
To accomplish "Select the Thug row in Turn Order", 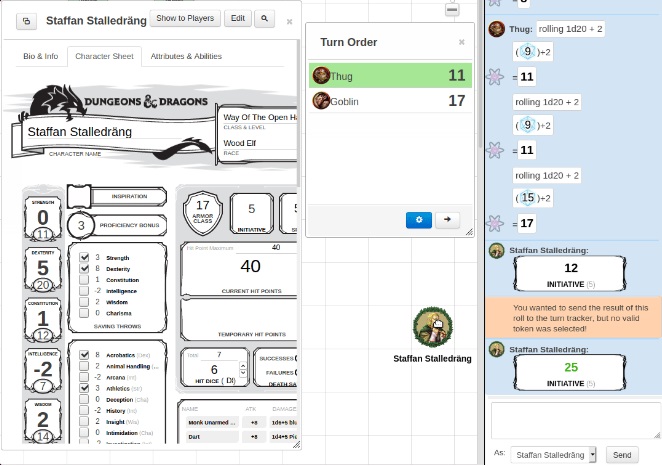I will (x=390, y=76).
